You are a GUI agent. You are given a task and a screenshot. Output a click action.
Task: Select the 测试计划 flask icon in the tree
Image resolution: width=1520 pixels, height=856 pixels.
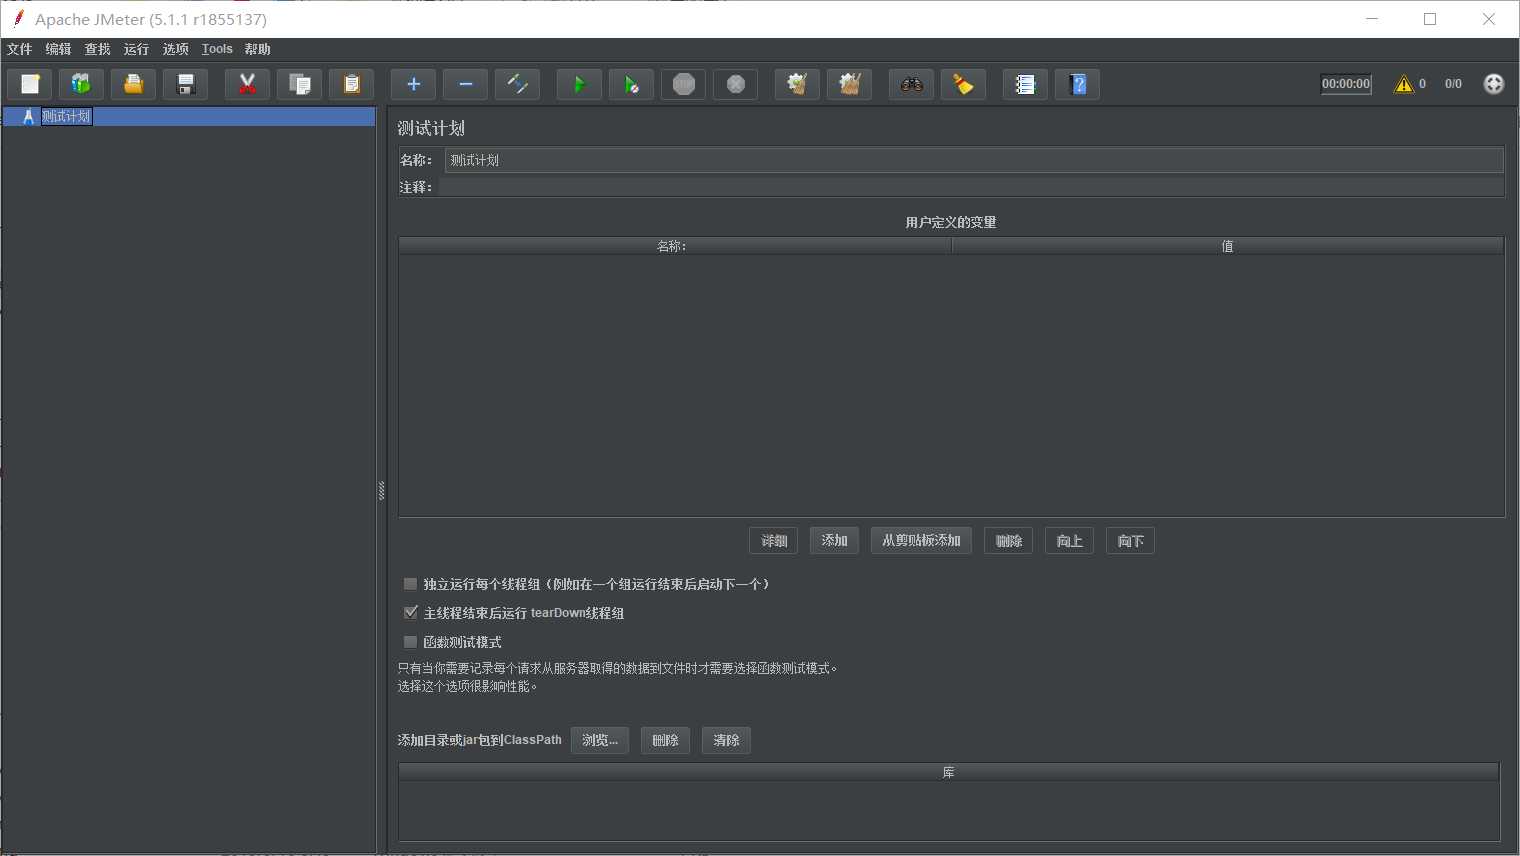click(28, 117)
